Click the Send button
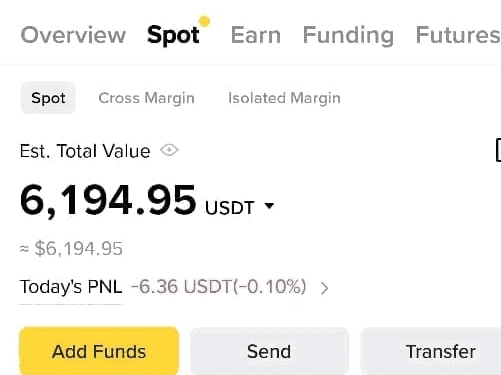This screenshot has height=375, width=501. (269, 351)
